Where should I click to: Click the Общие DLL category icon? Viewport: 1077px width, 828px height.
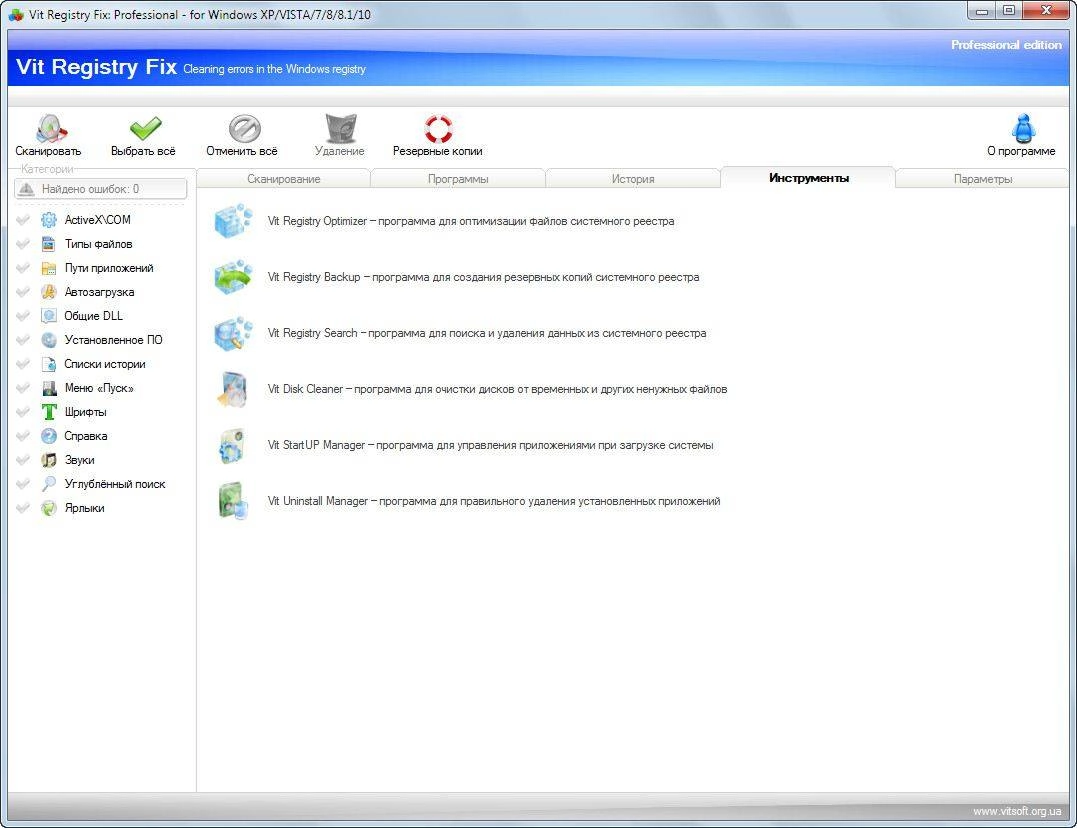point(49,316)
